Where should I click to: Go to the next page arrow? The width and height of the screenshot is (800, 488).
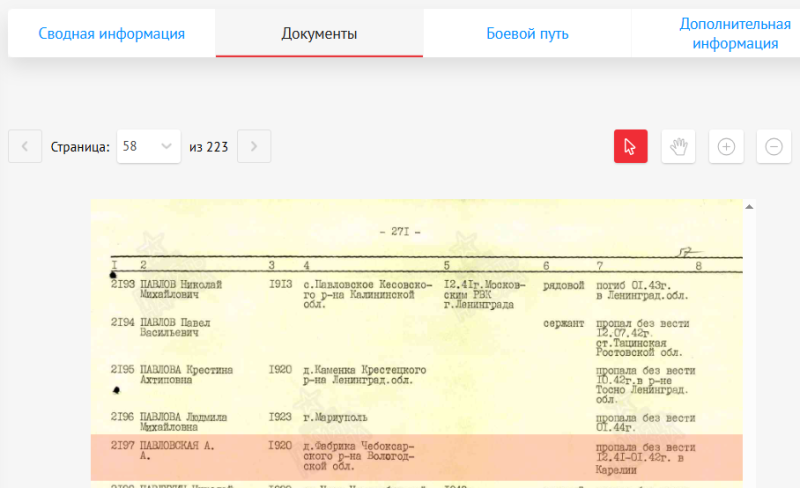(x=254, y=147)
